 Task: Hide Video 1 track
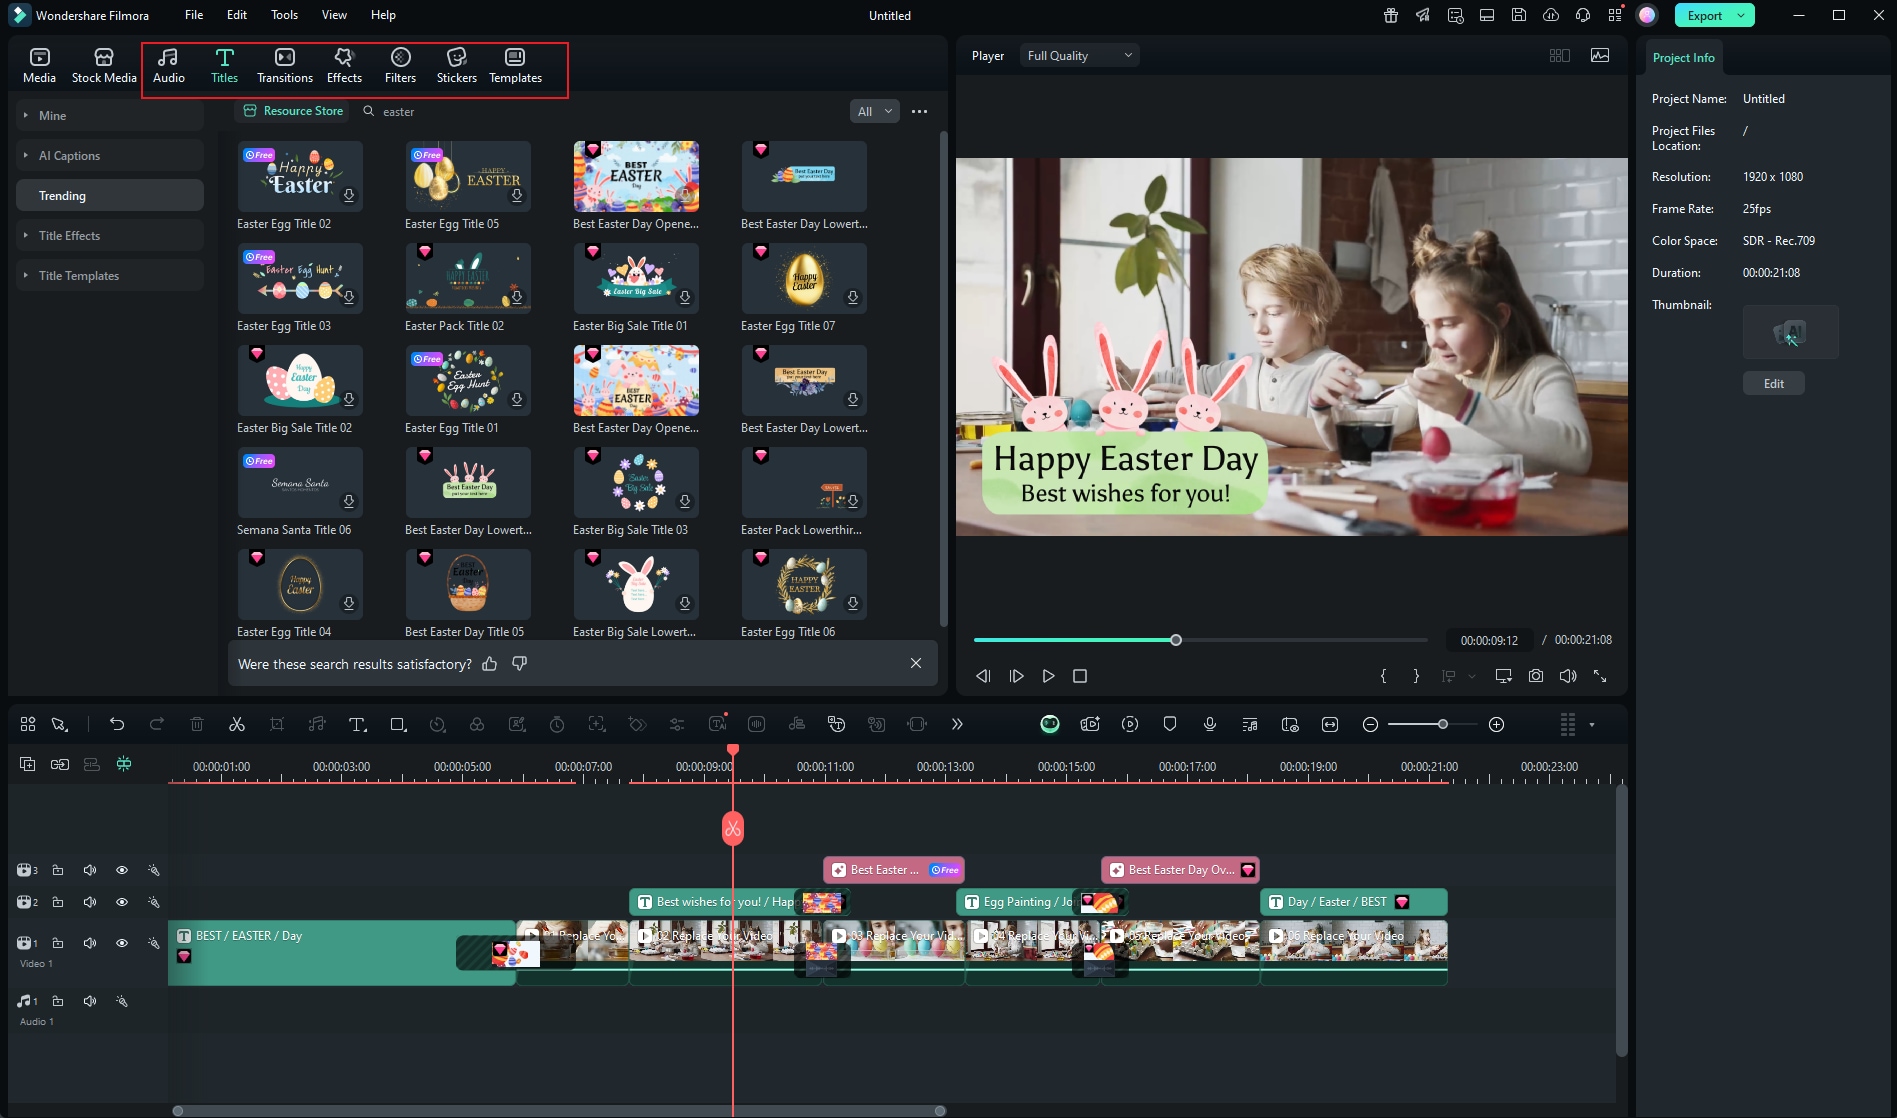[x=122, y=943]
